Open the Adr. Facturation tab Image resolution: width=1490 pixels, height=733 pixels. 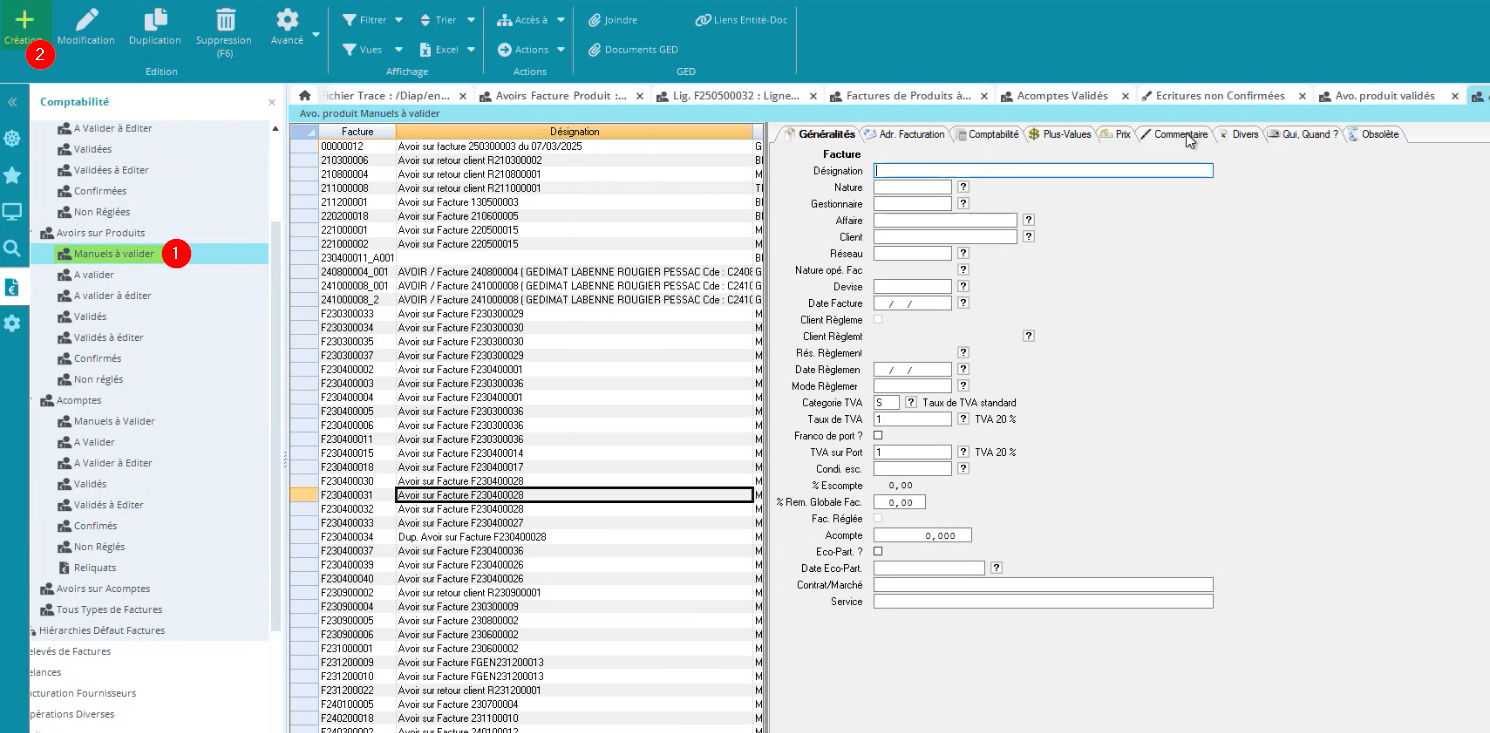904,134
